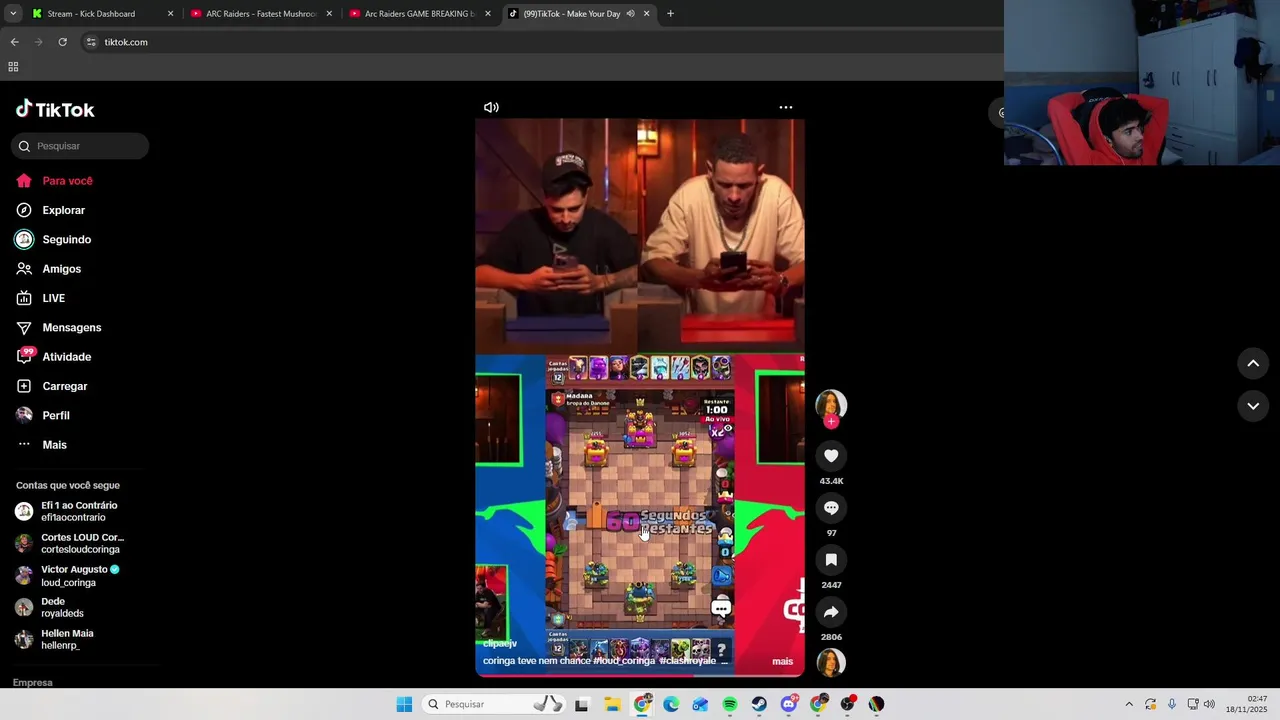The image size is (1280, 720).
Task: Click the microphone tray icon
Action: pyautogui.click(x=1172, y=704)
